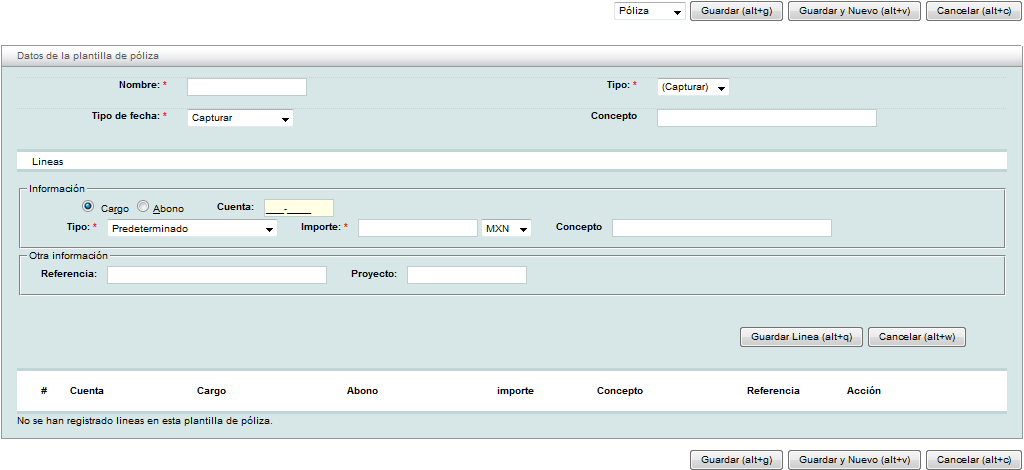
Task: Click the Cuenta account input field
Action: click(298, 208)
